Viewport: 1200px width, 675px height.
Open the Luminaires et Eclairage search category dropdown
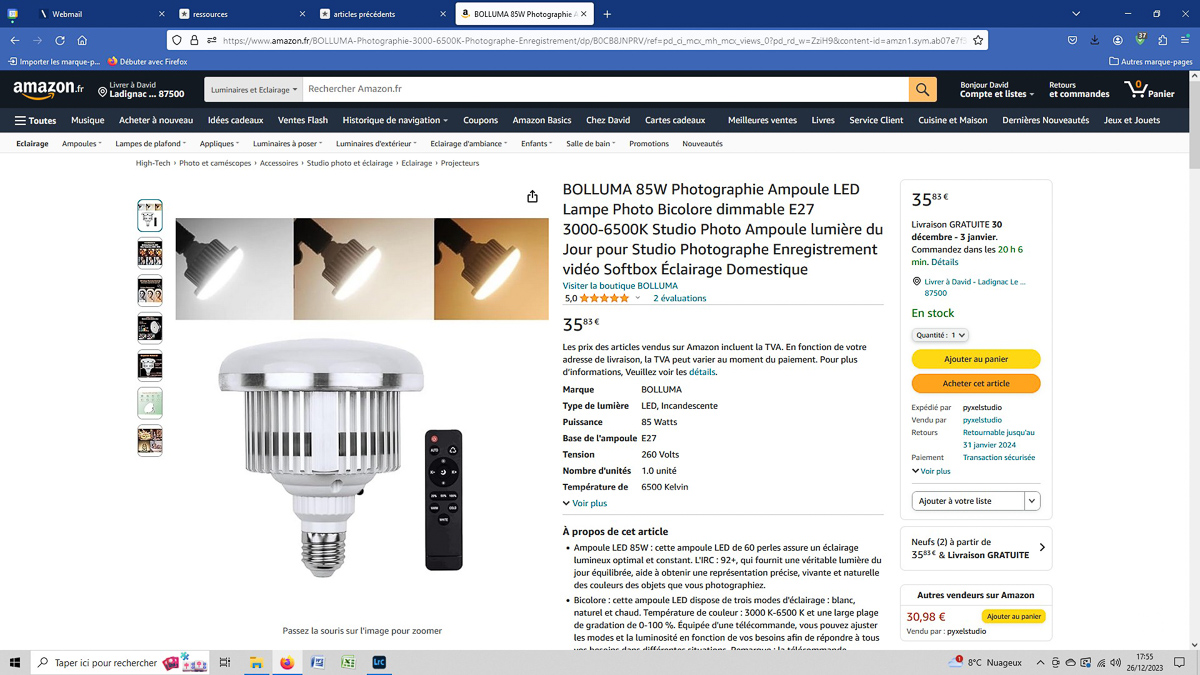click(253, 89)
